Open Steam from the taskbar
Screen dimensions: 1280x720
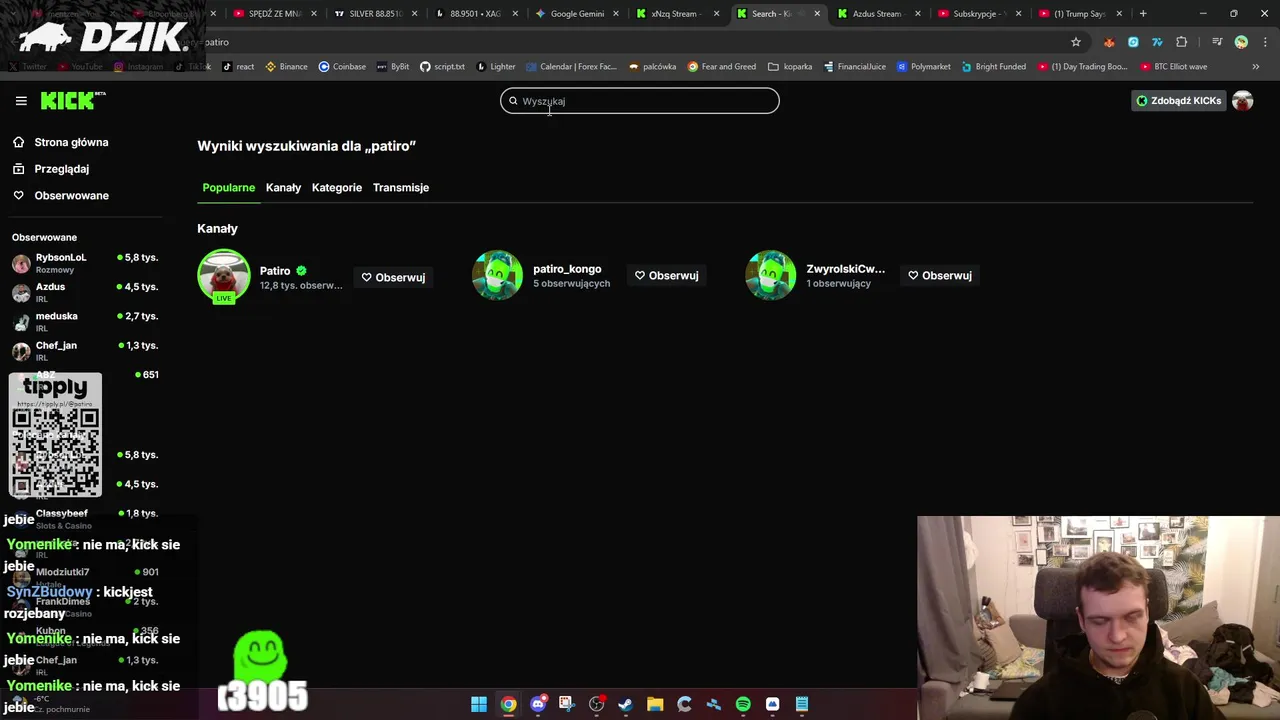pos(626,704)
